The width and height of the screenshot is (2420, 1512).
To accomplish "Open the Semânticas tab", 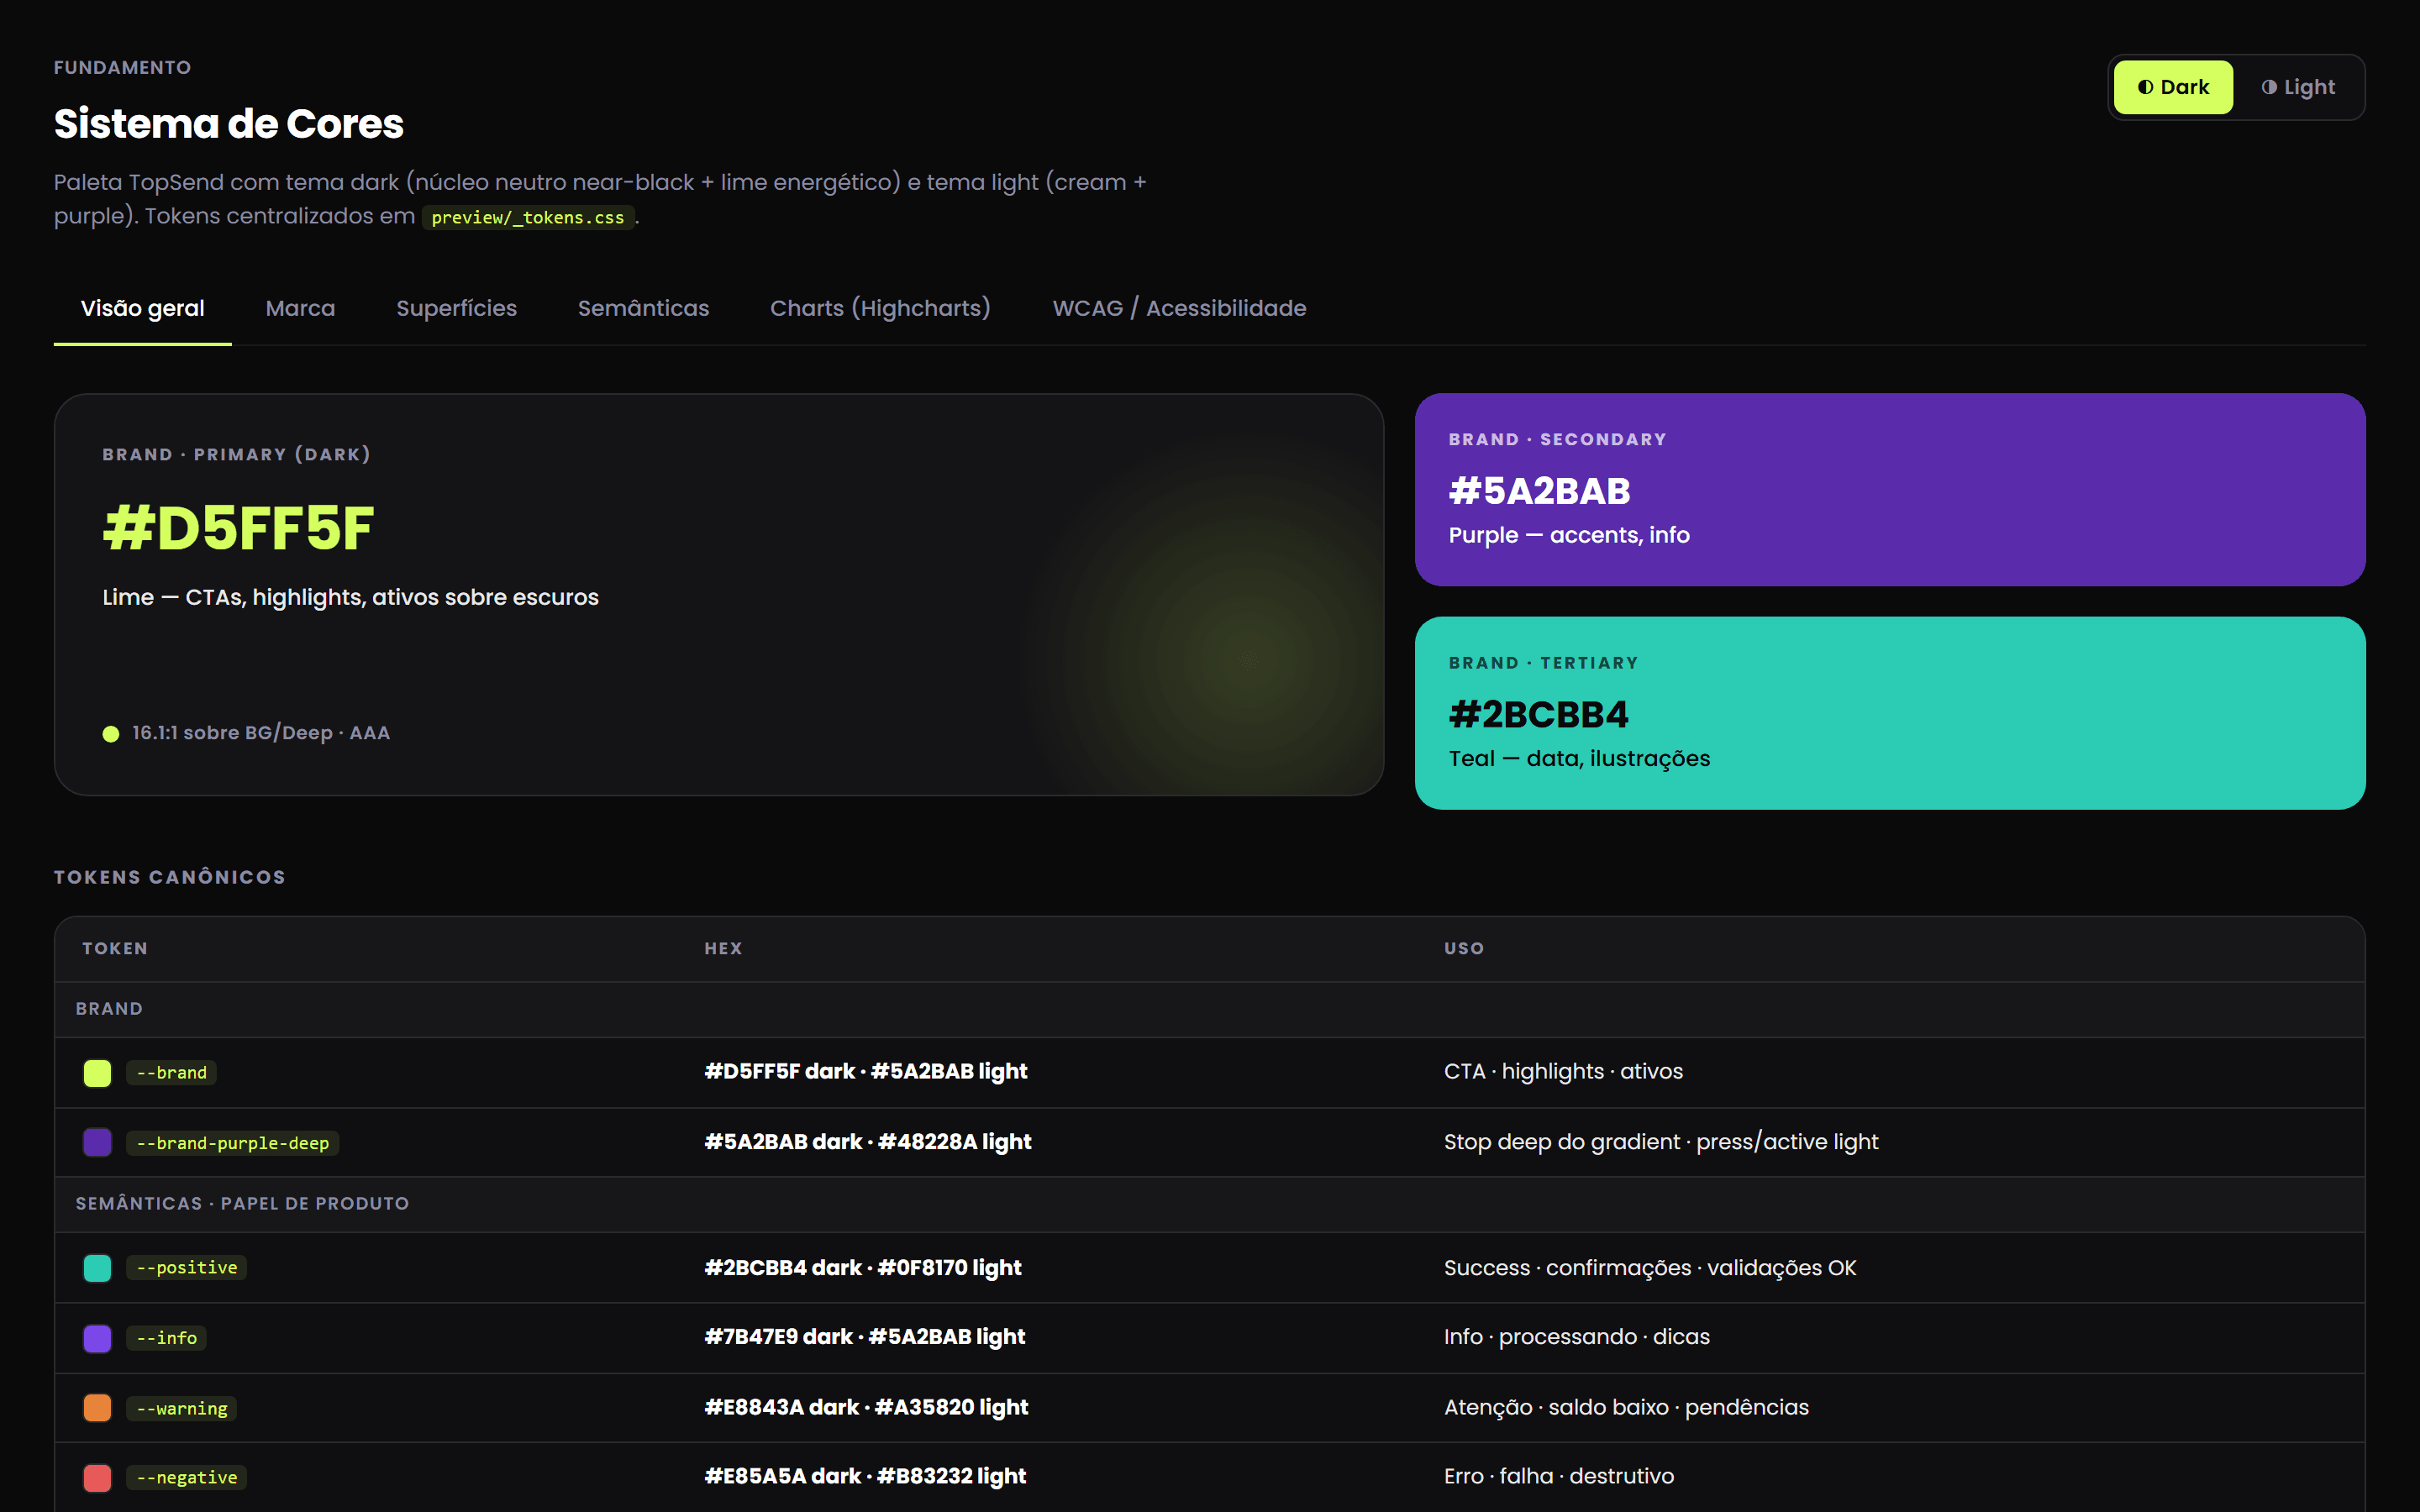I will tap(643, 308).
